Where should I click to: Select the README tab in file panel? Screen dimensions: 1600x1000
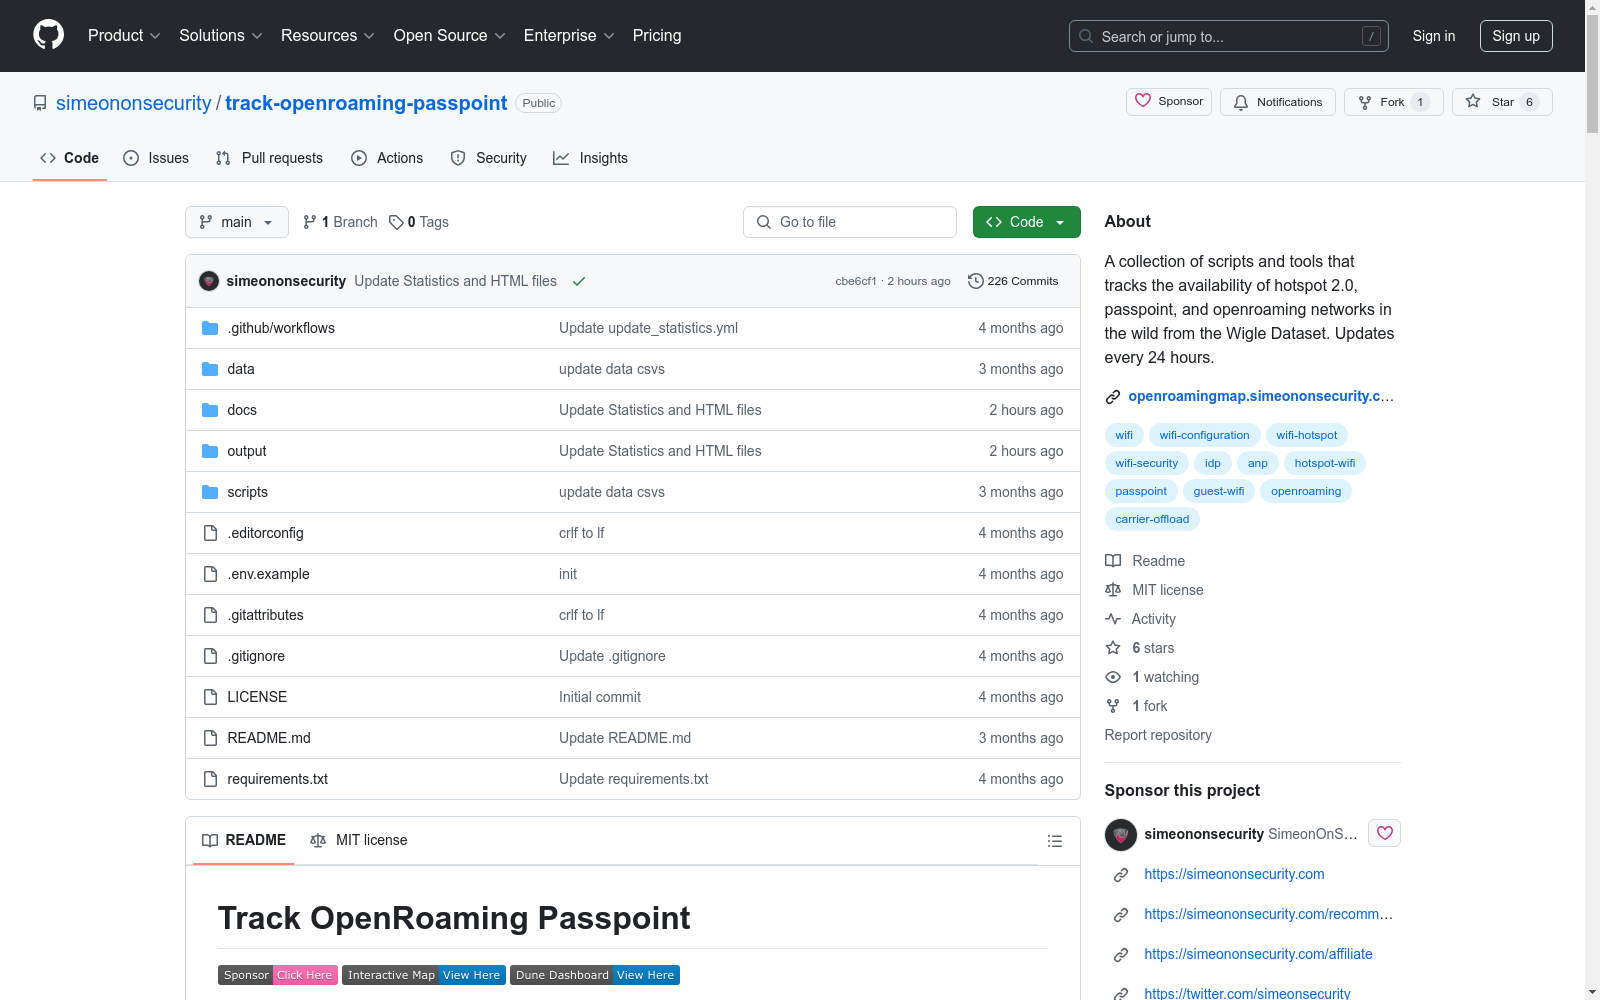(244, 840)
